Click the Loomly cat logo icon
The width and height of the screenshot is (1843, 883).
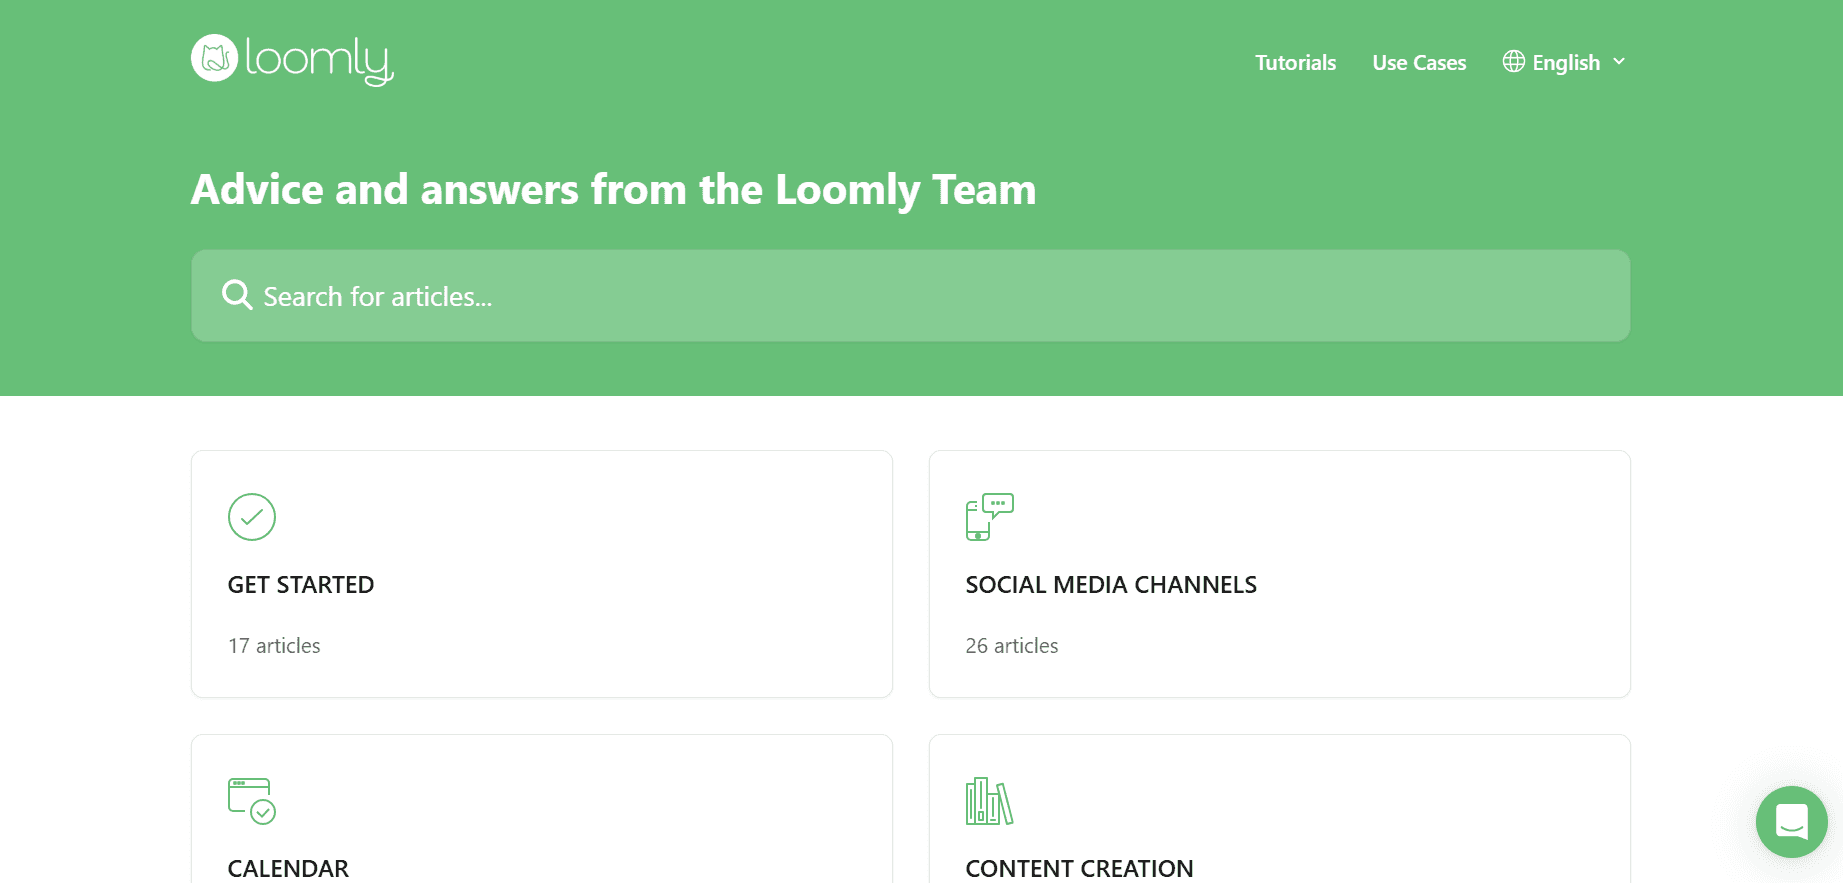pyautogui.click(x=214, y=58)
